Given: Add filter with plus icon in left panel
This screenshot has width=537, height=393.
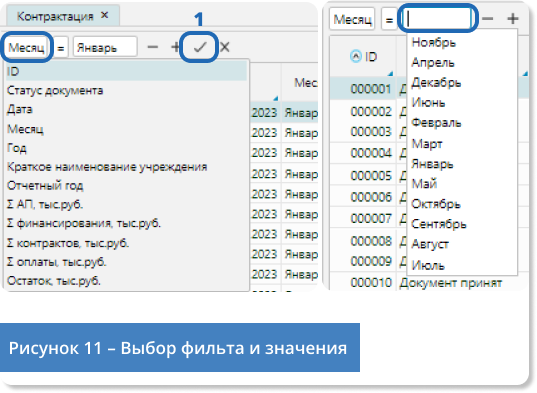Looking at the screenshot, I should 175,47.
